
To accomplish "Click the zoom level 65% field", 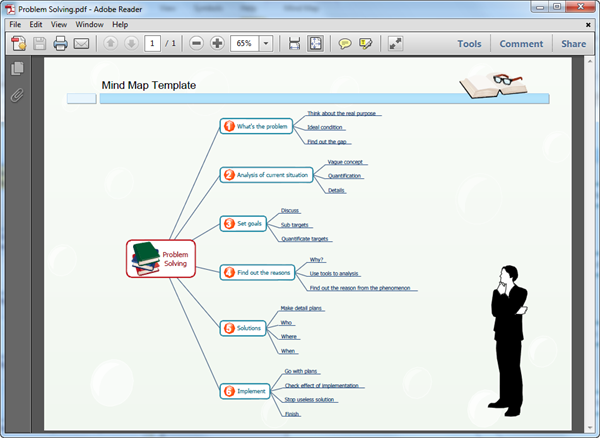I will [x=245, y=44].
